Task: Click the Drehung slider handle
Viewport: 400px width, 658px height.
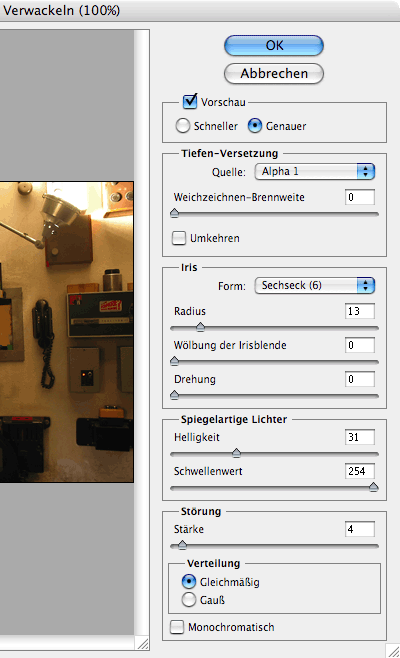Action: [175, 395]
